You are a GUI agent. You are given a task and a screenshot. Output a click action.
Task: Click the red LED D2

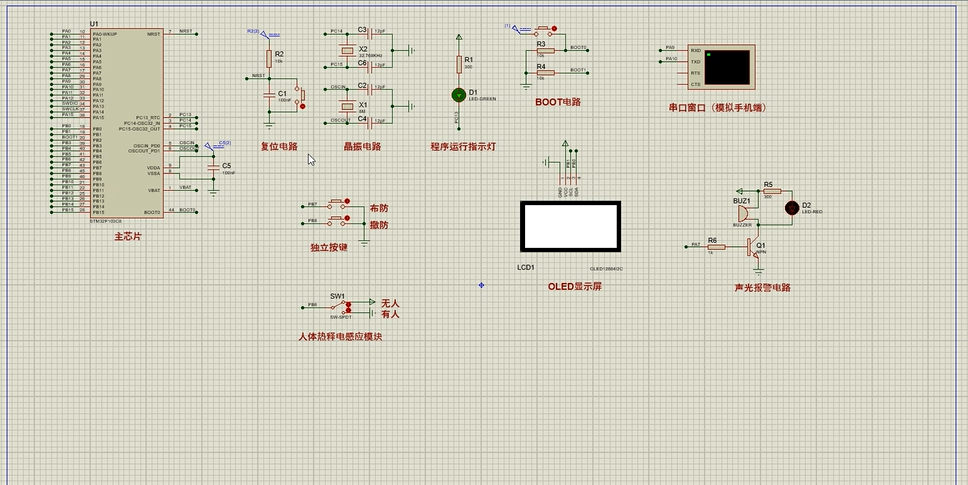[x=792, y=207]
